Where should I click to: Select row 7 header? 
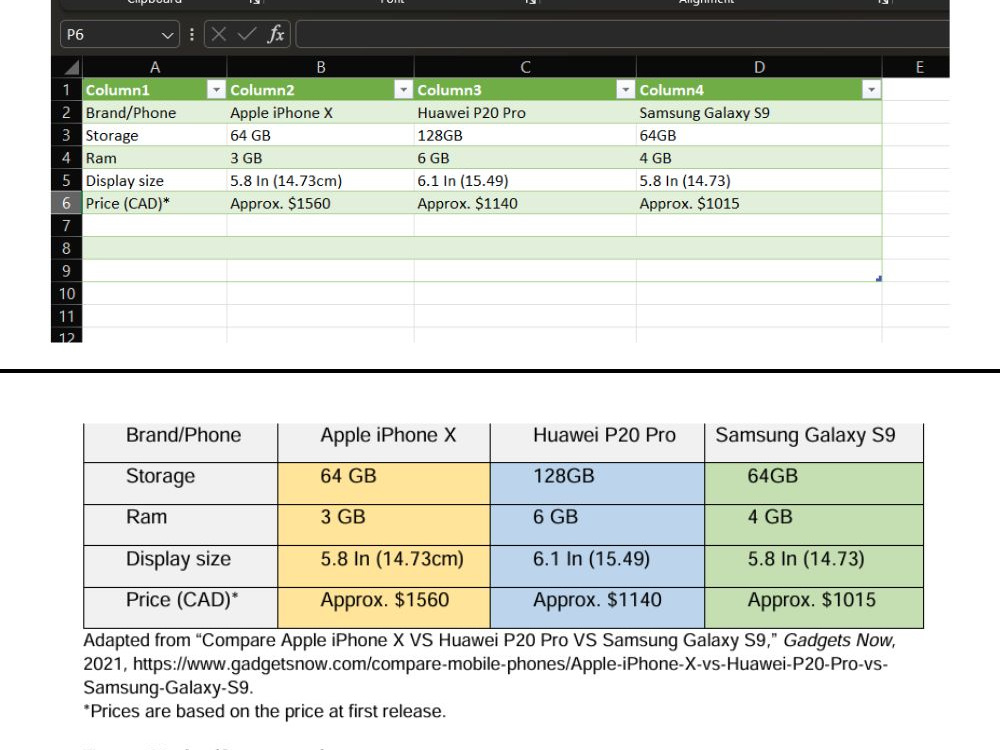tap(66, 226)
